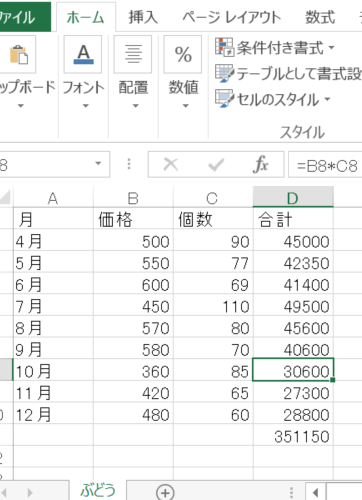The height and width of the screenshot is (500, 362).
Task: Go to the previous sheet tab arrow
Action: point(4,492)
